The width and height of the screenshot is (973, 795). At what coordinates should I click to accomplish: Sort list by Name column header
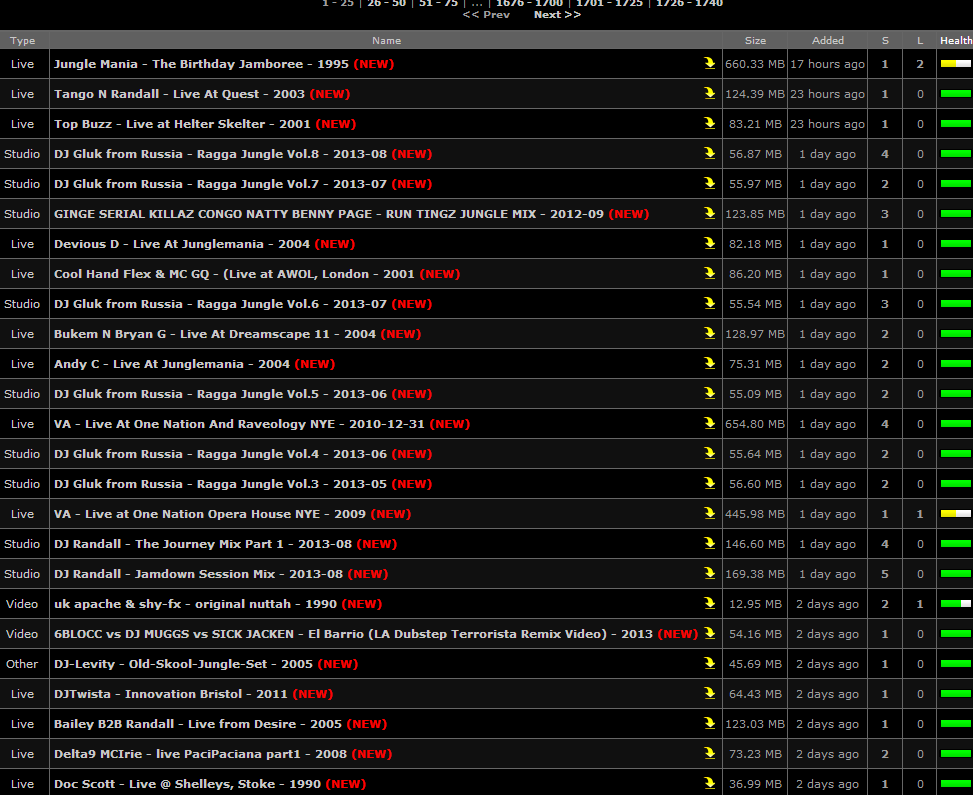[386, 40]
